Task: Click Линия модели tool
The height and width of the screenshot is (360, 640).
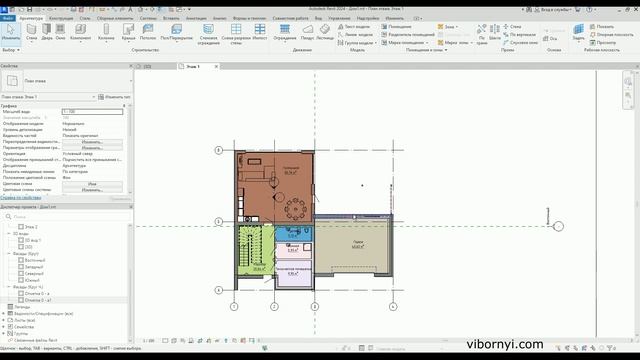Action: (x=355, y=35)
